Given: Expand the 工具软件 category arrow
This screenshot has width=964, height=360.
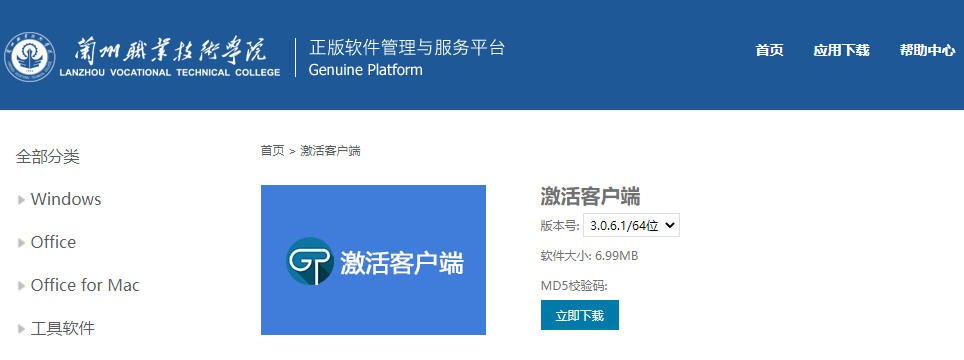Looking at the screenshot, I should pyautogui.click(x=22, y=329).
